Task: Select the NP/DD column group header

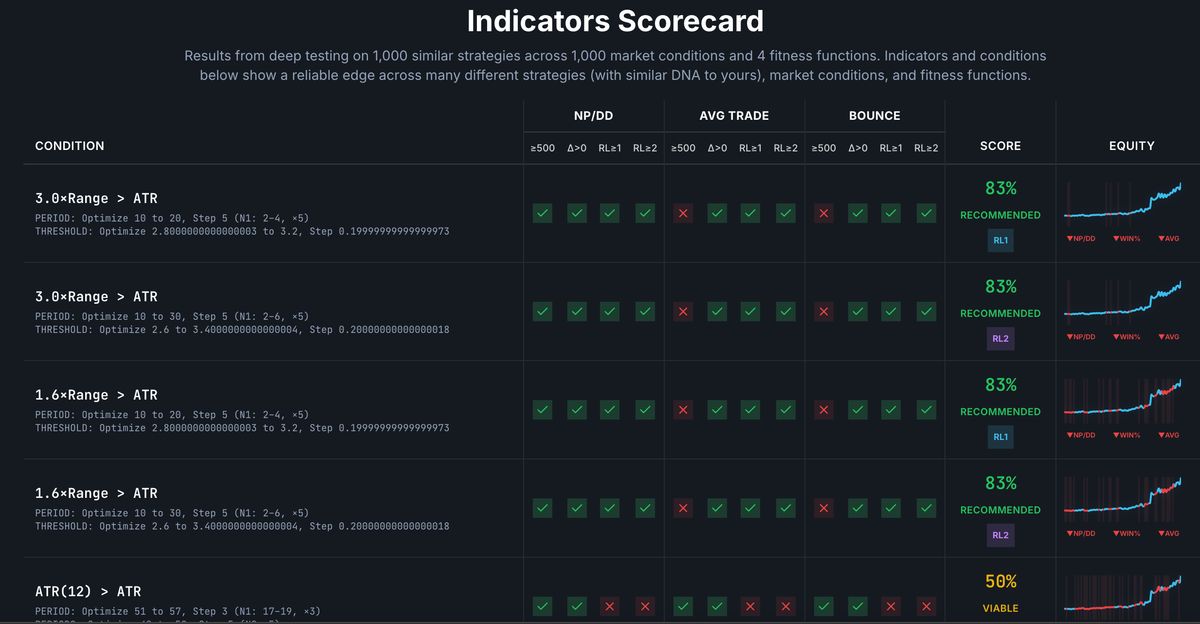Action: (593, 115)
